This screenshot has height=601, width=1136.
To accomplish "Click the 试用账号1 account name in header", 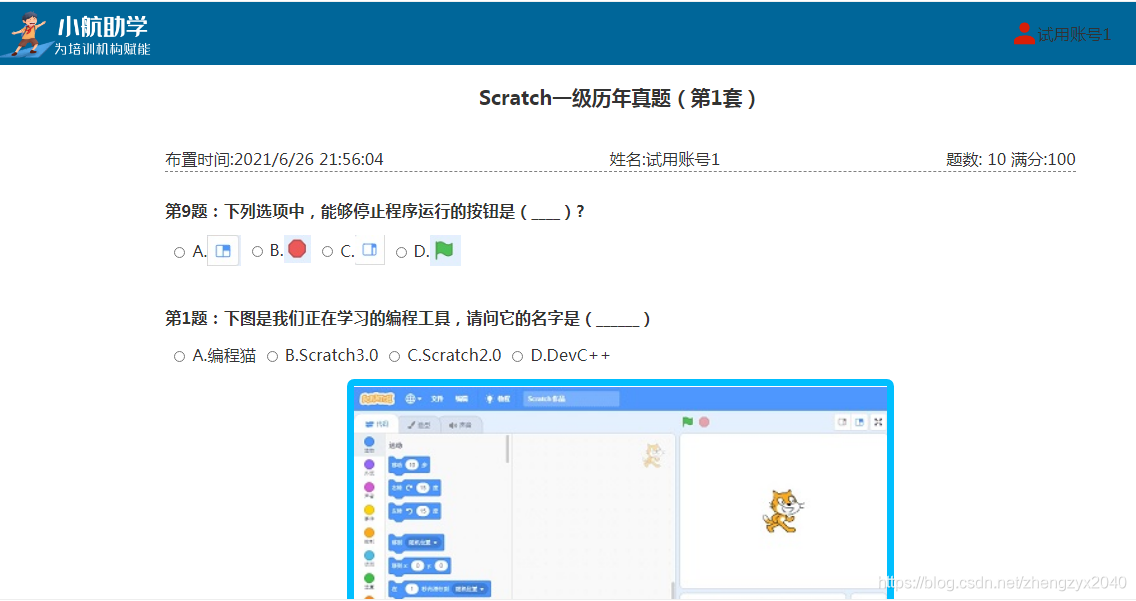I will point(1074,34).
